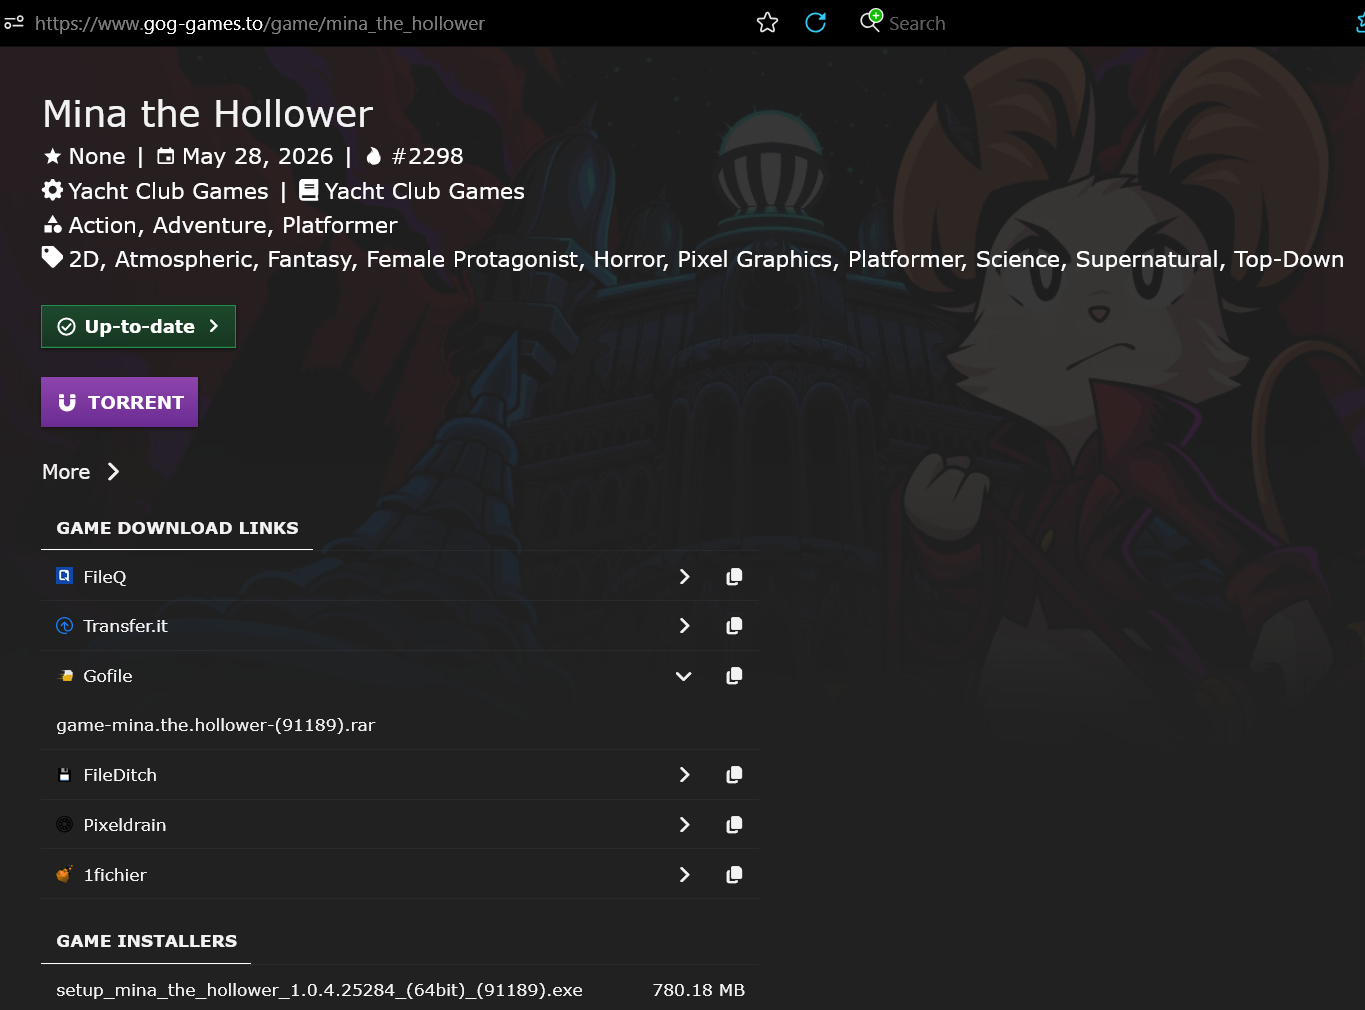Click the green Up-to-date button
1365x1010 pixels.
(x=138, y=327)
